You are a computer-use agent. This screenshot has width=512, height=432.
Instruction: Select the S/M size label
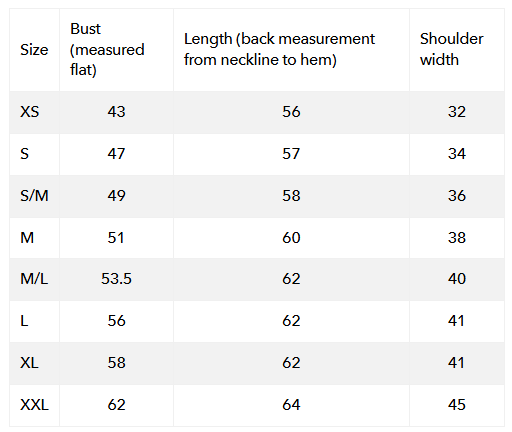[34, 196]
